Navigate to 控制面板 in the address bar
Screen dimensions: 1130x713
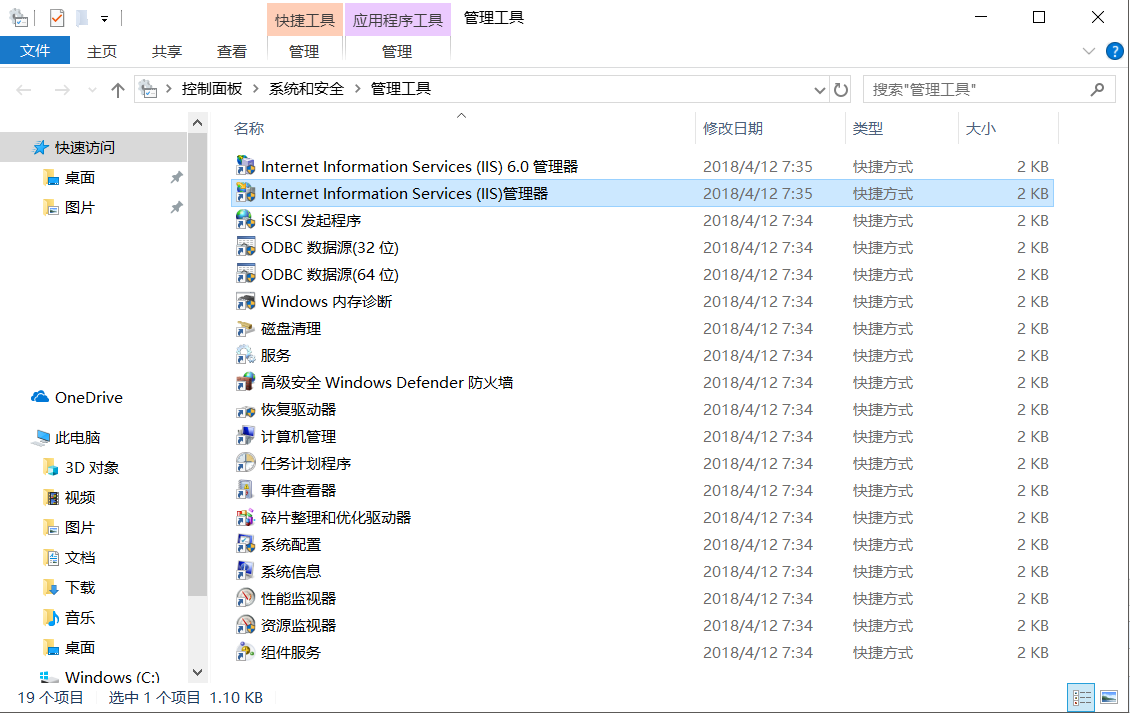(x=212, y=89)
